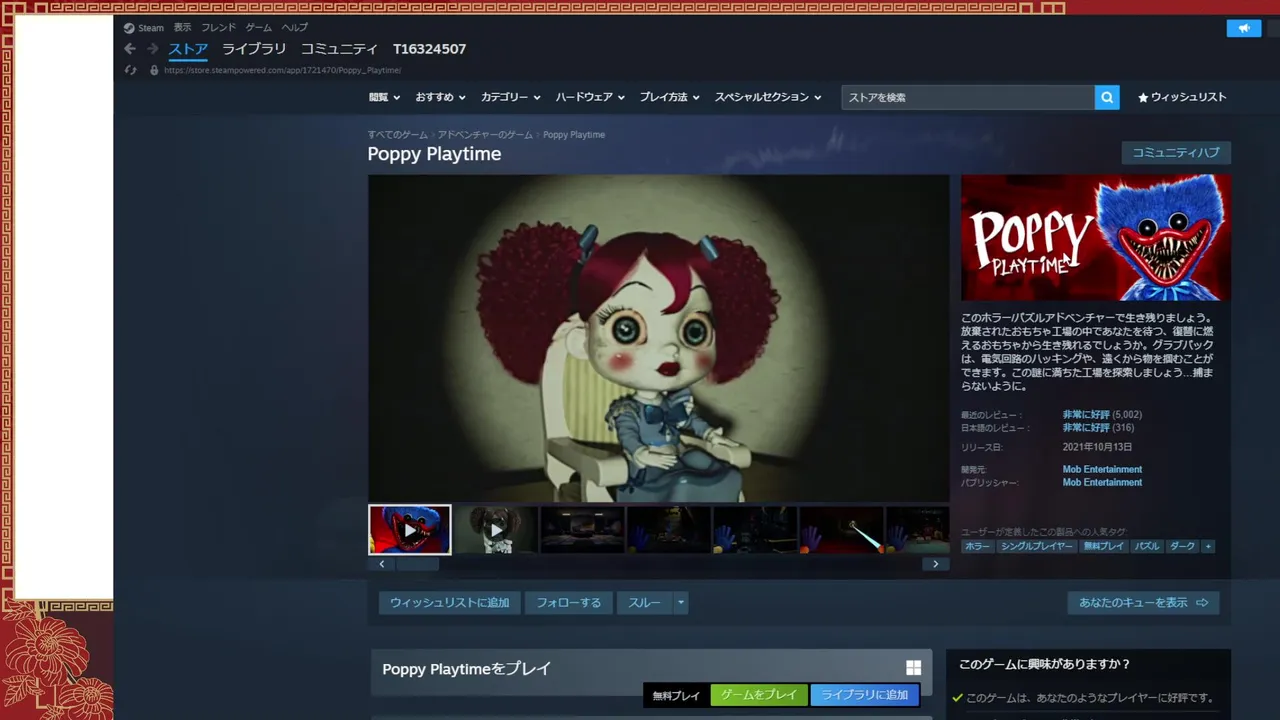Click ウィッシュリストに追加 button

(449, 603)
